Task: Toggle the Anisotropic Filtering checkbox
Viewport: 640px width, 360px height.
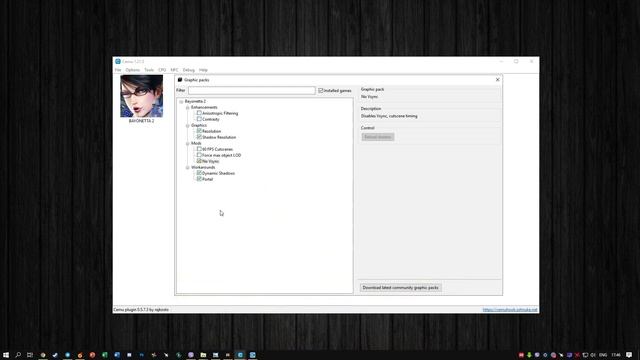Action: click(x=199, y=113)
